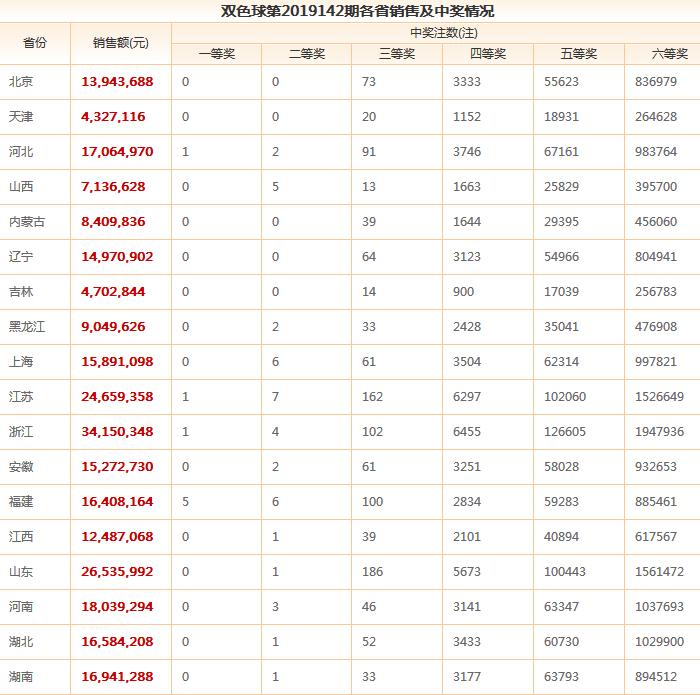
Task: Click sales amount 15,891,098
Action: coord(117,362)
